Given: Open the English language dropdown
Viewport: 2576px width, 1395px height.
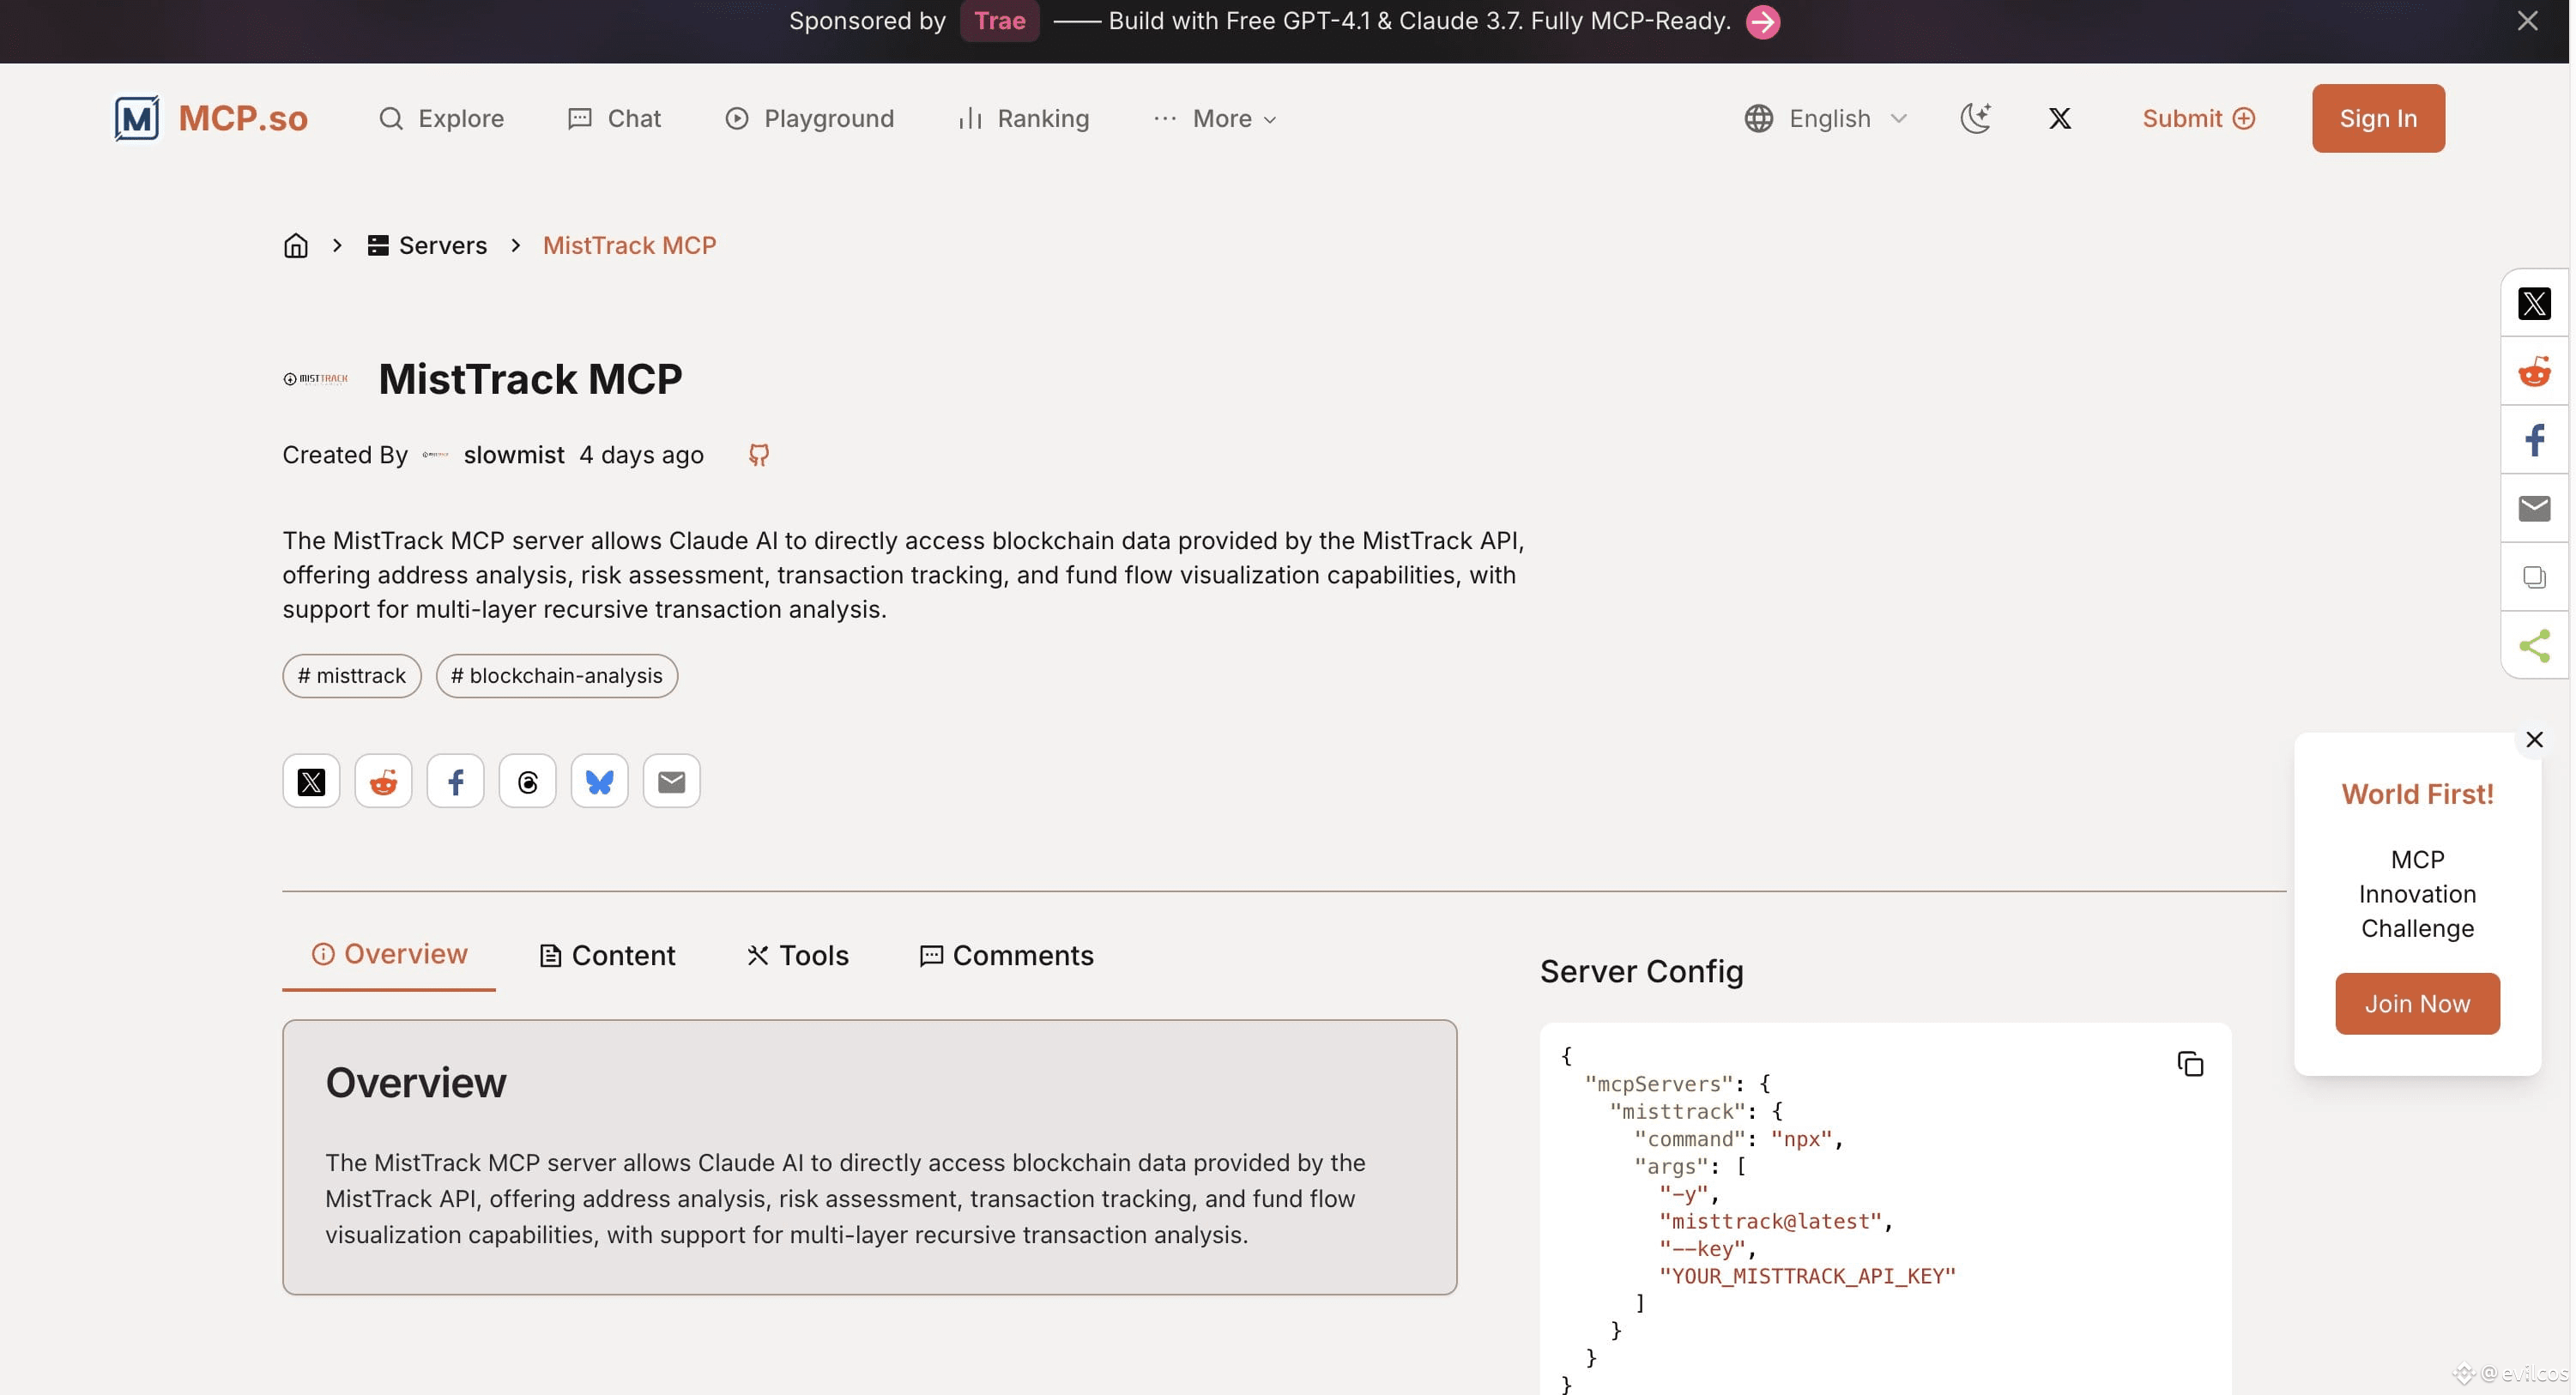Looking at the screenshot, I should coord(1826,118).
